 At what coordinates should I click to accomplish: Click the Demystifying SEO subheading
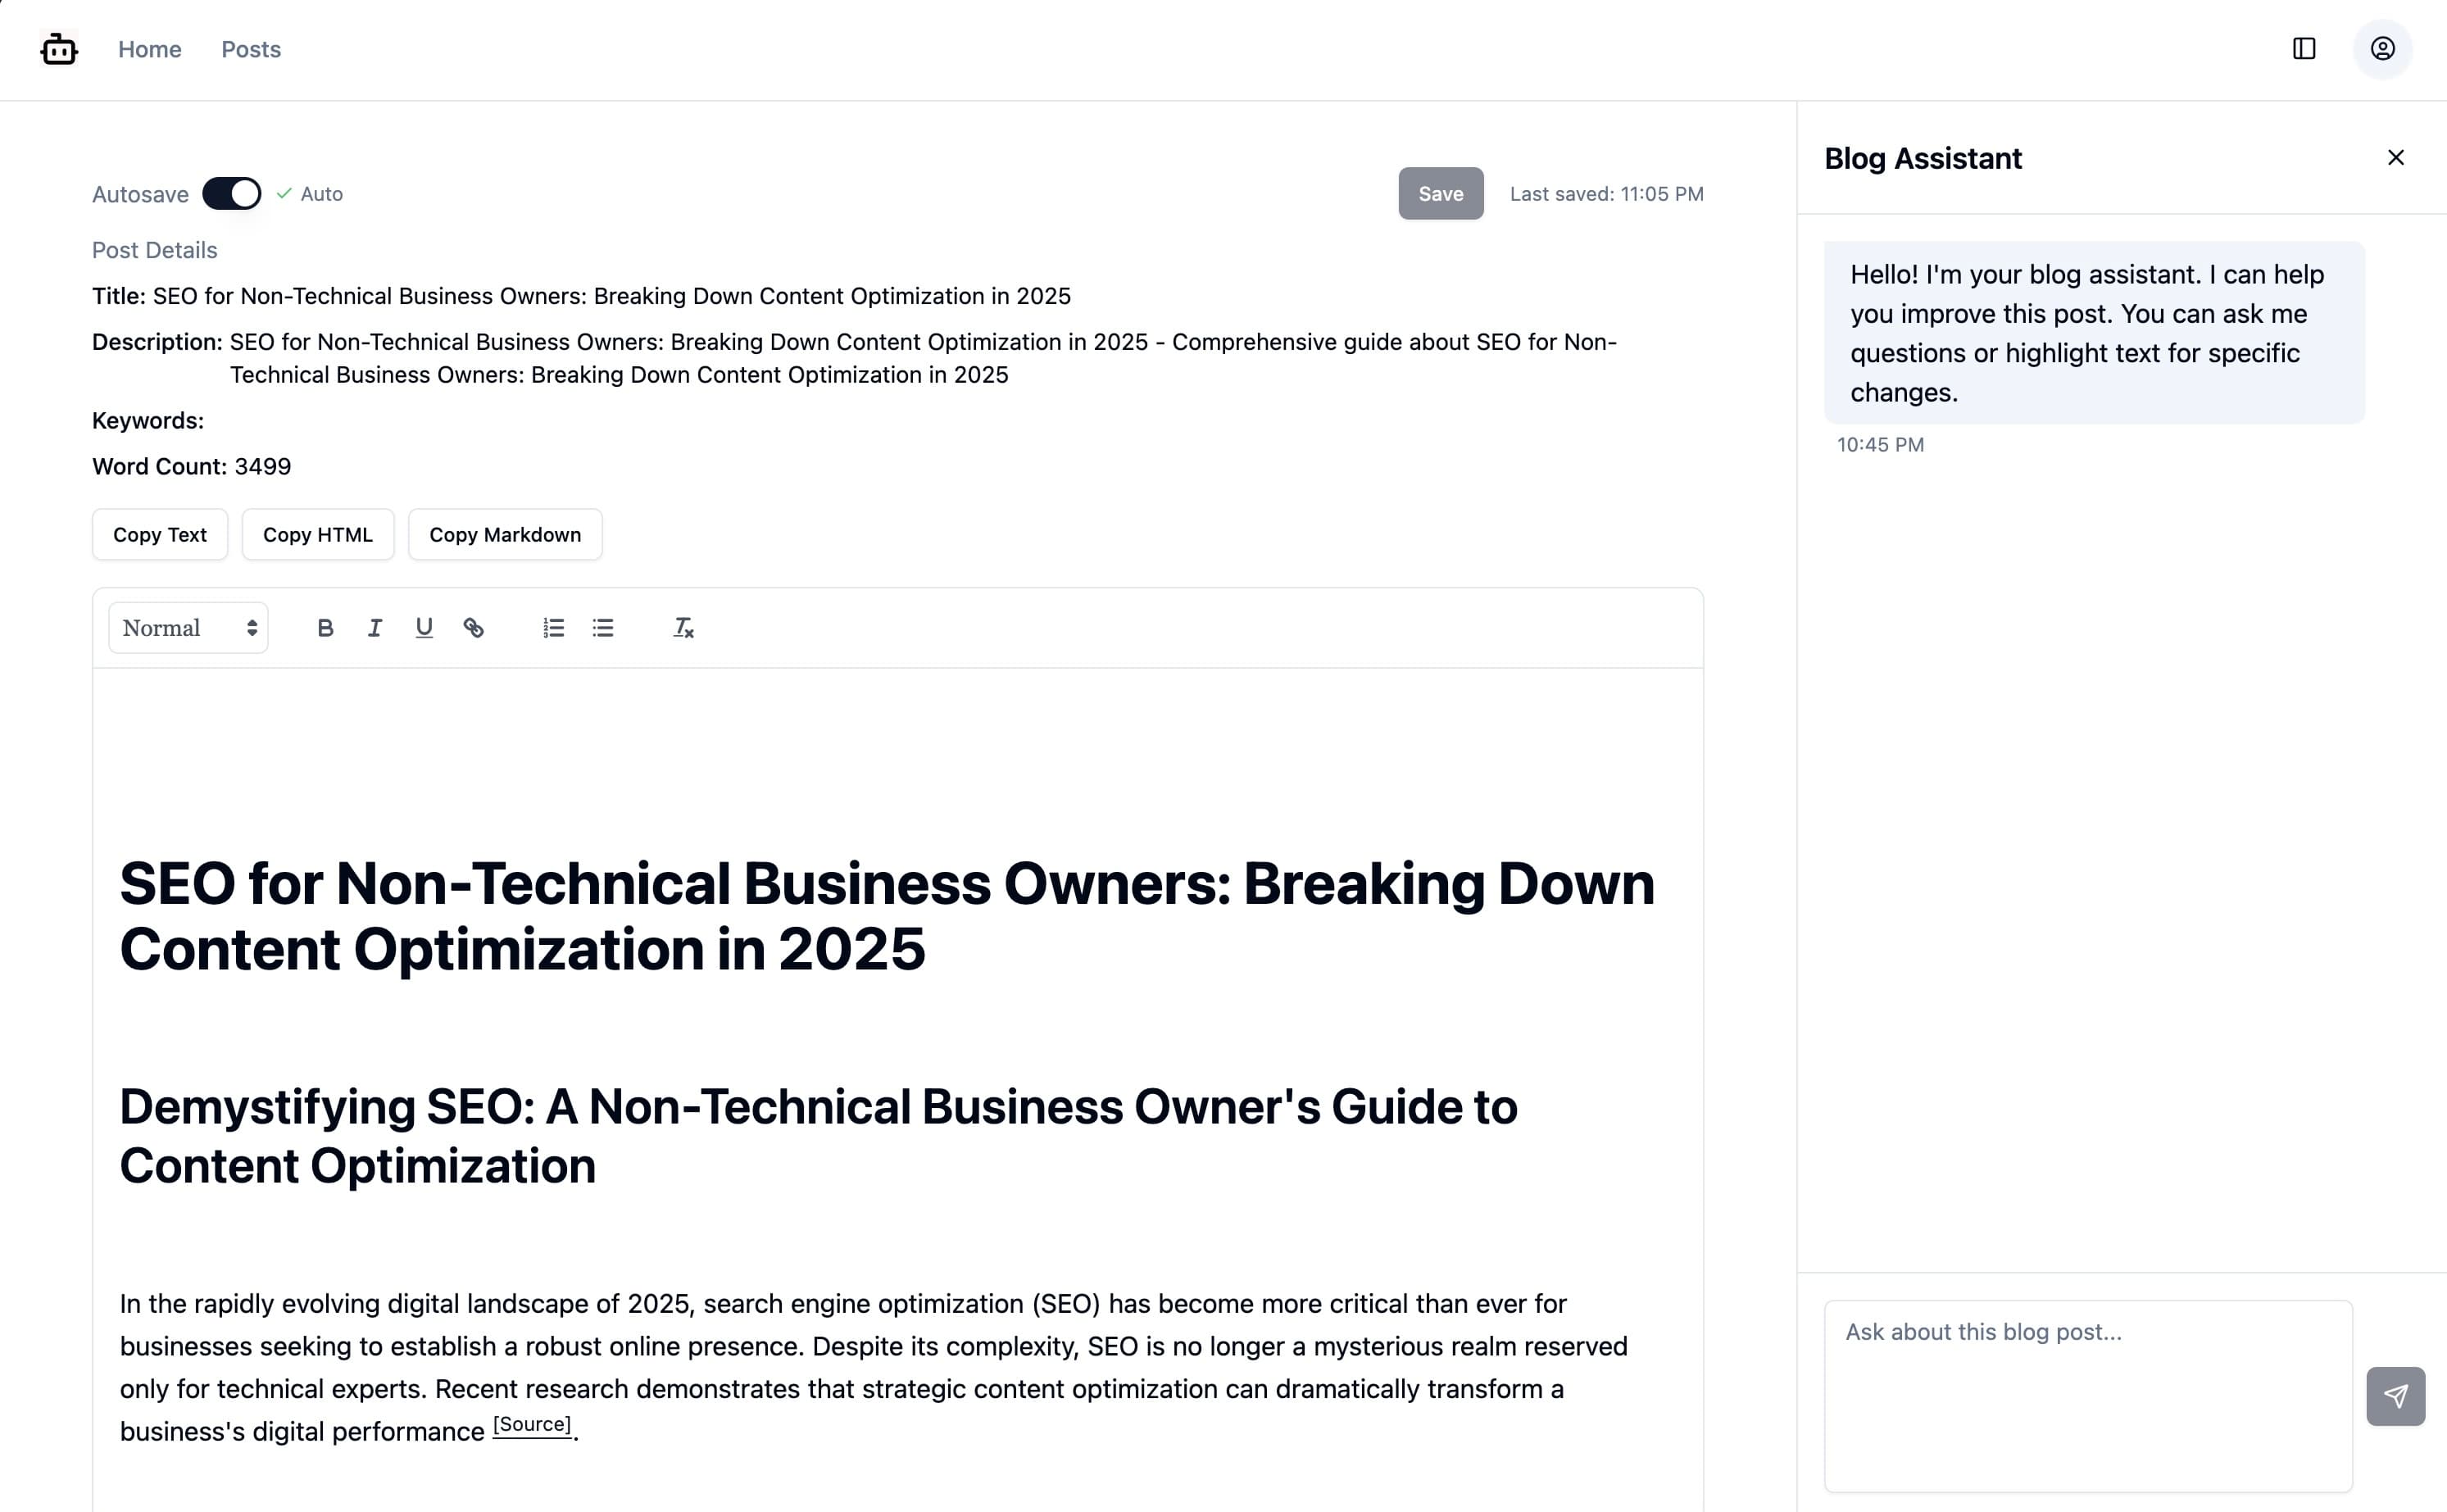tap(818, 1136)
